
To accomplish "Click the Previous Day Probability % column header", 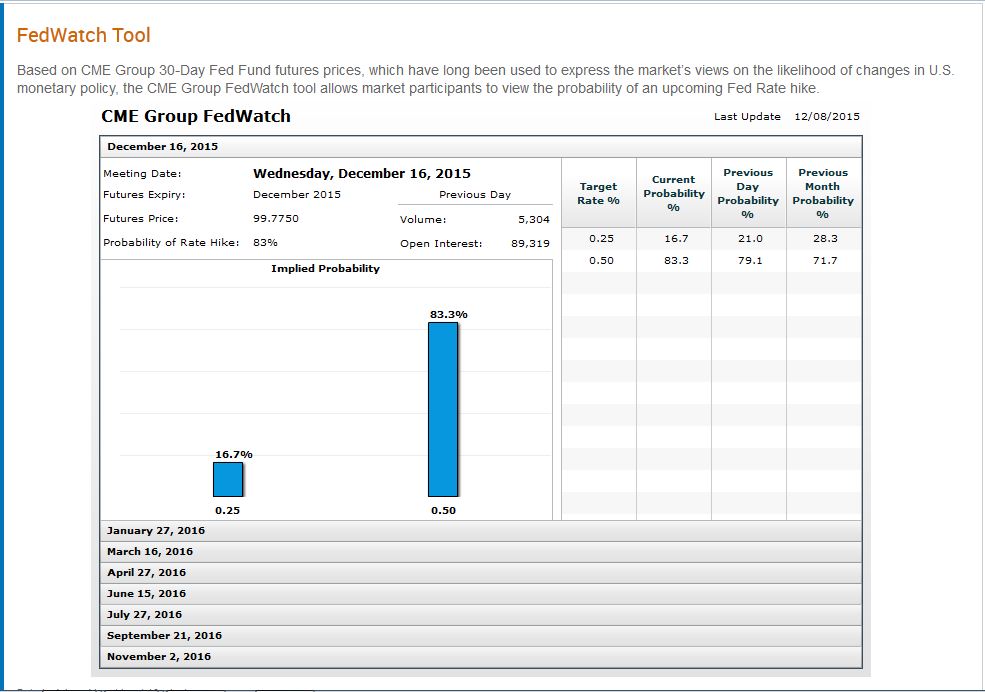I will pos(748,193).
